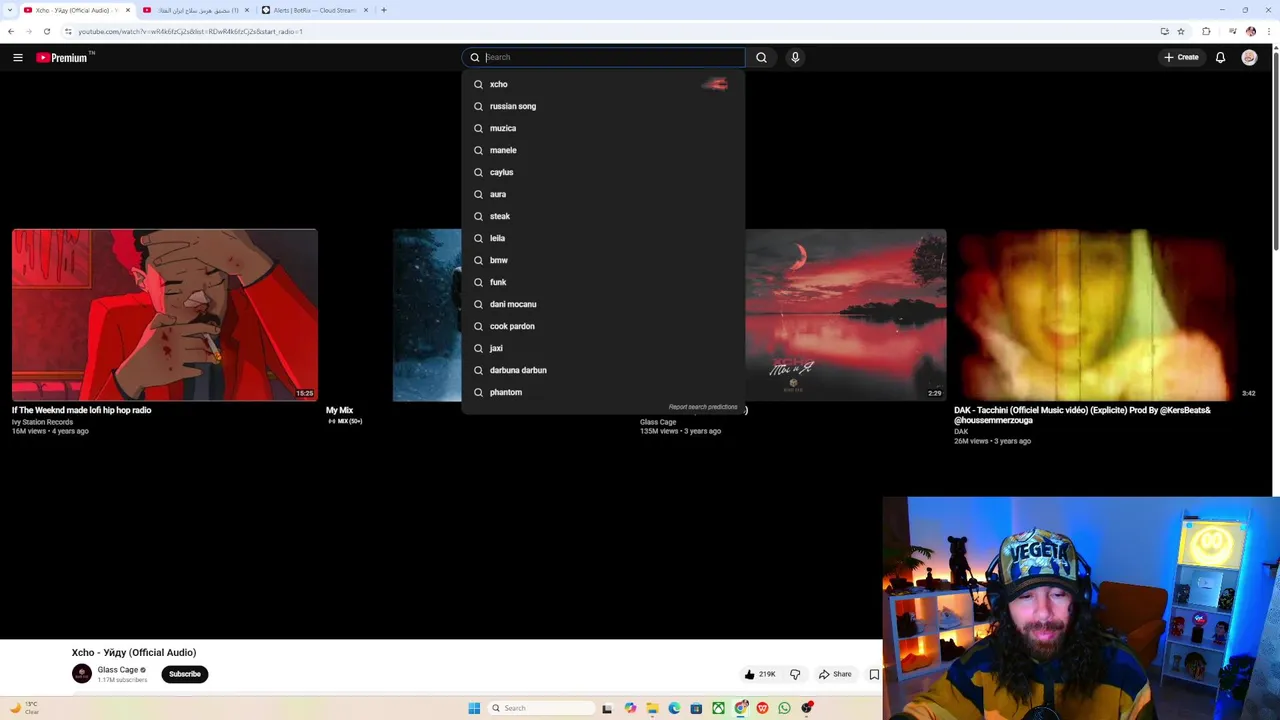The image size is (1280, 720).
Task: Open the Xbox app in taskbar
Action: point(718,708)
